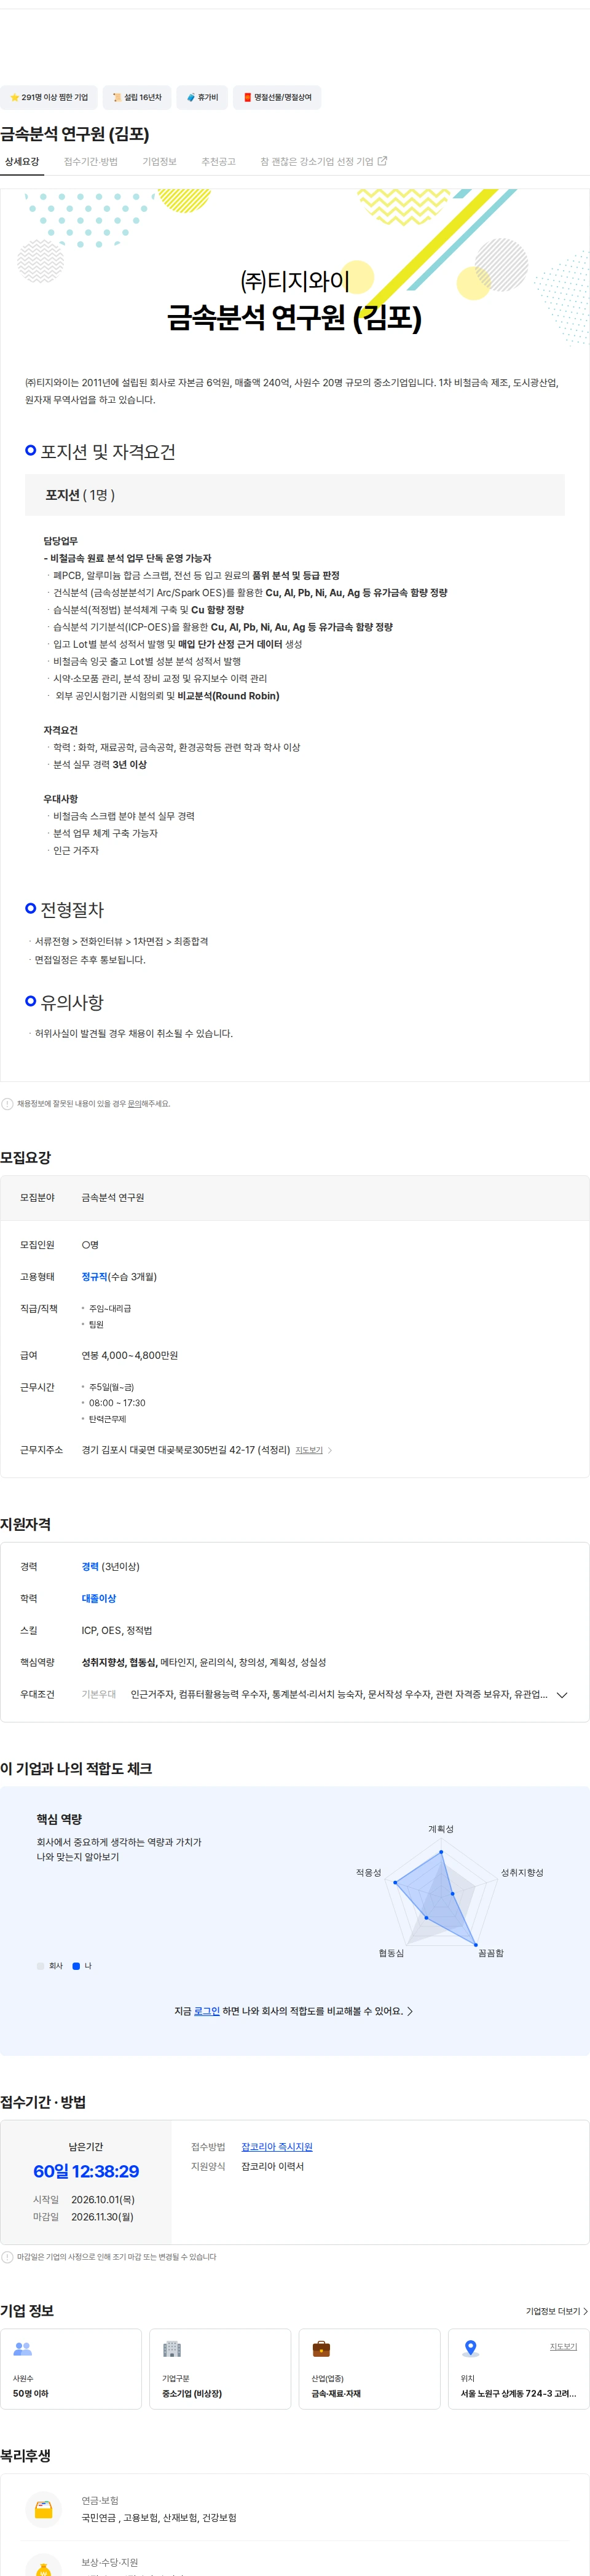Expand the 우대조건 list with the chevron
590x2576 pixels.
562,1695
